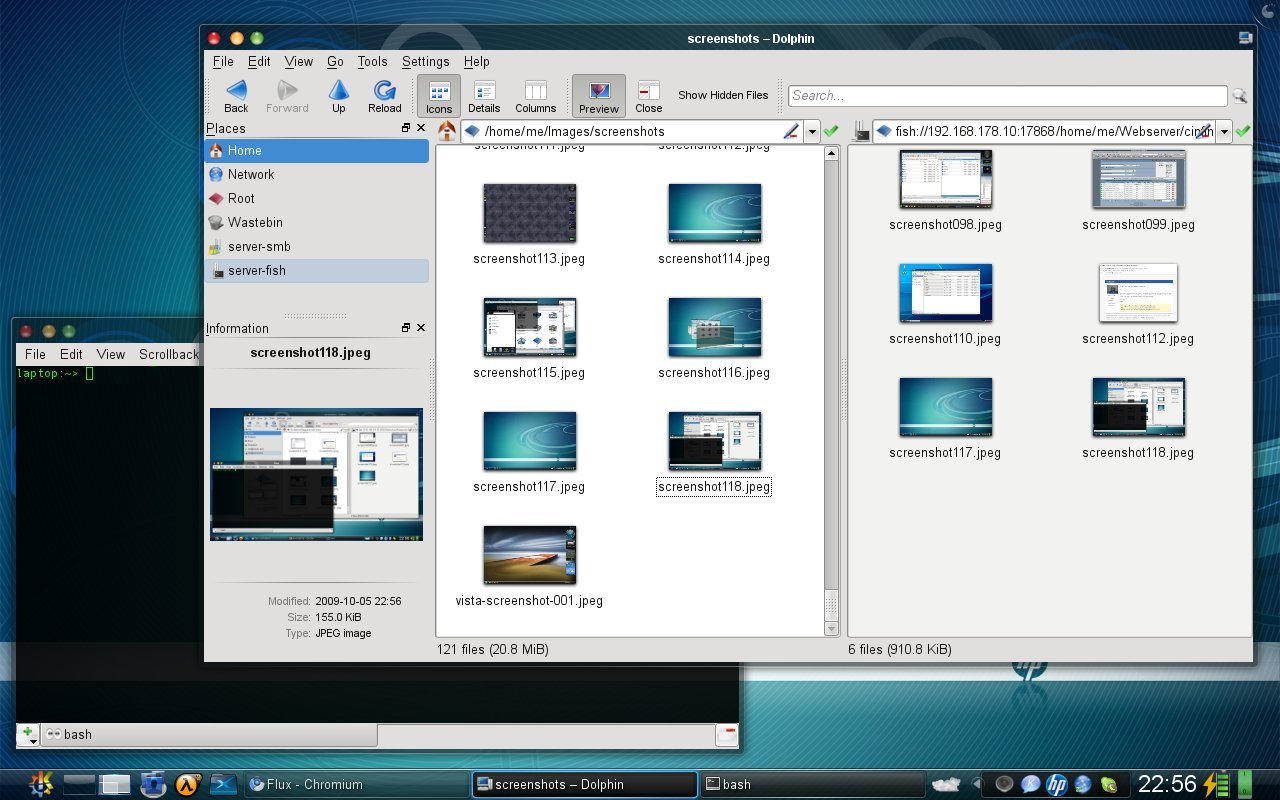Select the bash tab in the terminal window
Image resolution: width=1280 pixels, height=800 pixels.
point(208,734)
